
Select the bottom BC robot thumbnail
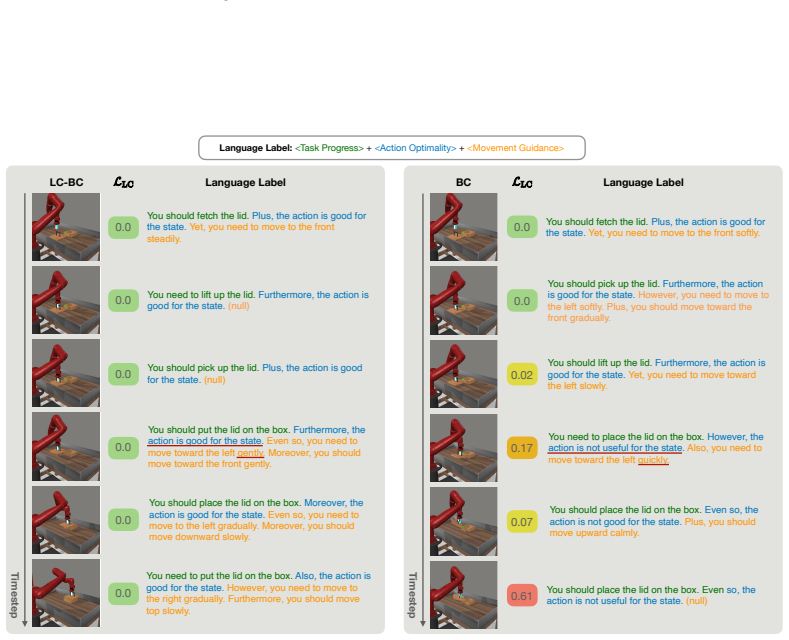click(x=463, y=595)
